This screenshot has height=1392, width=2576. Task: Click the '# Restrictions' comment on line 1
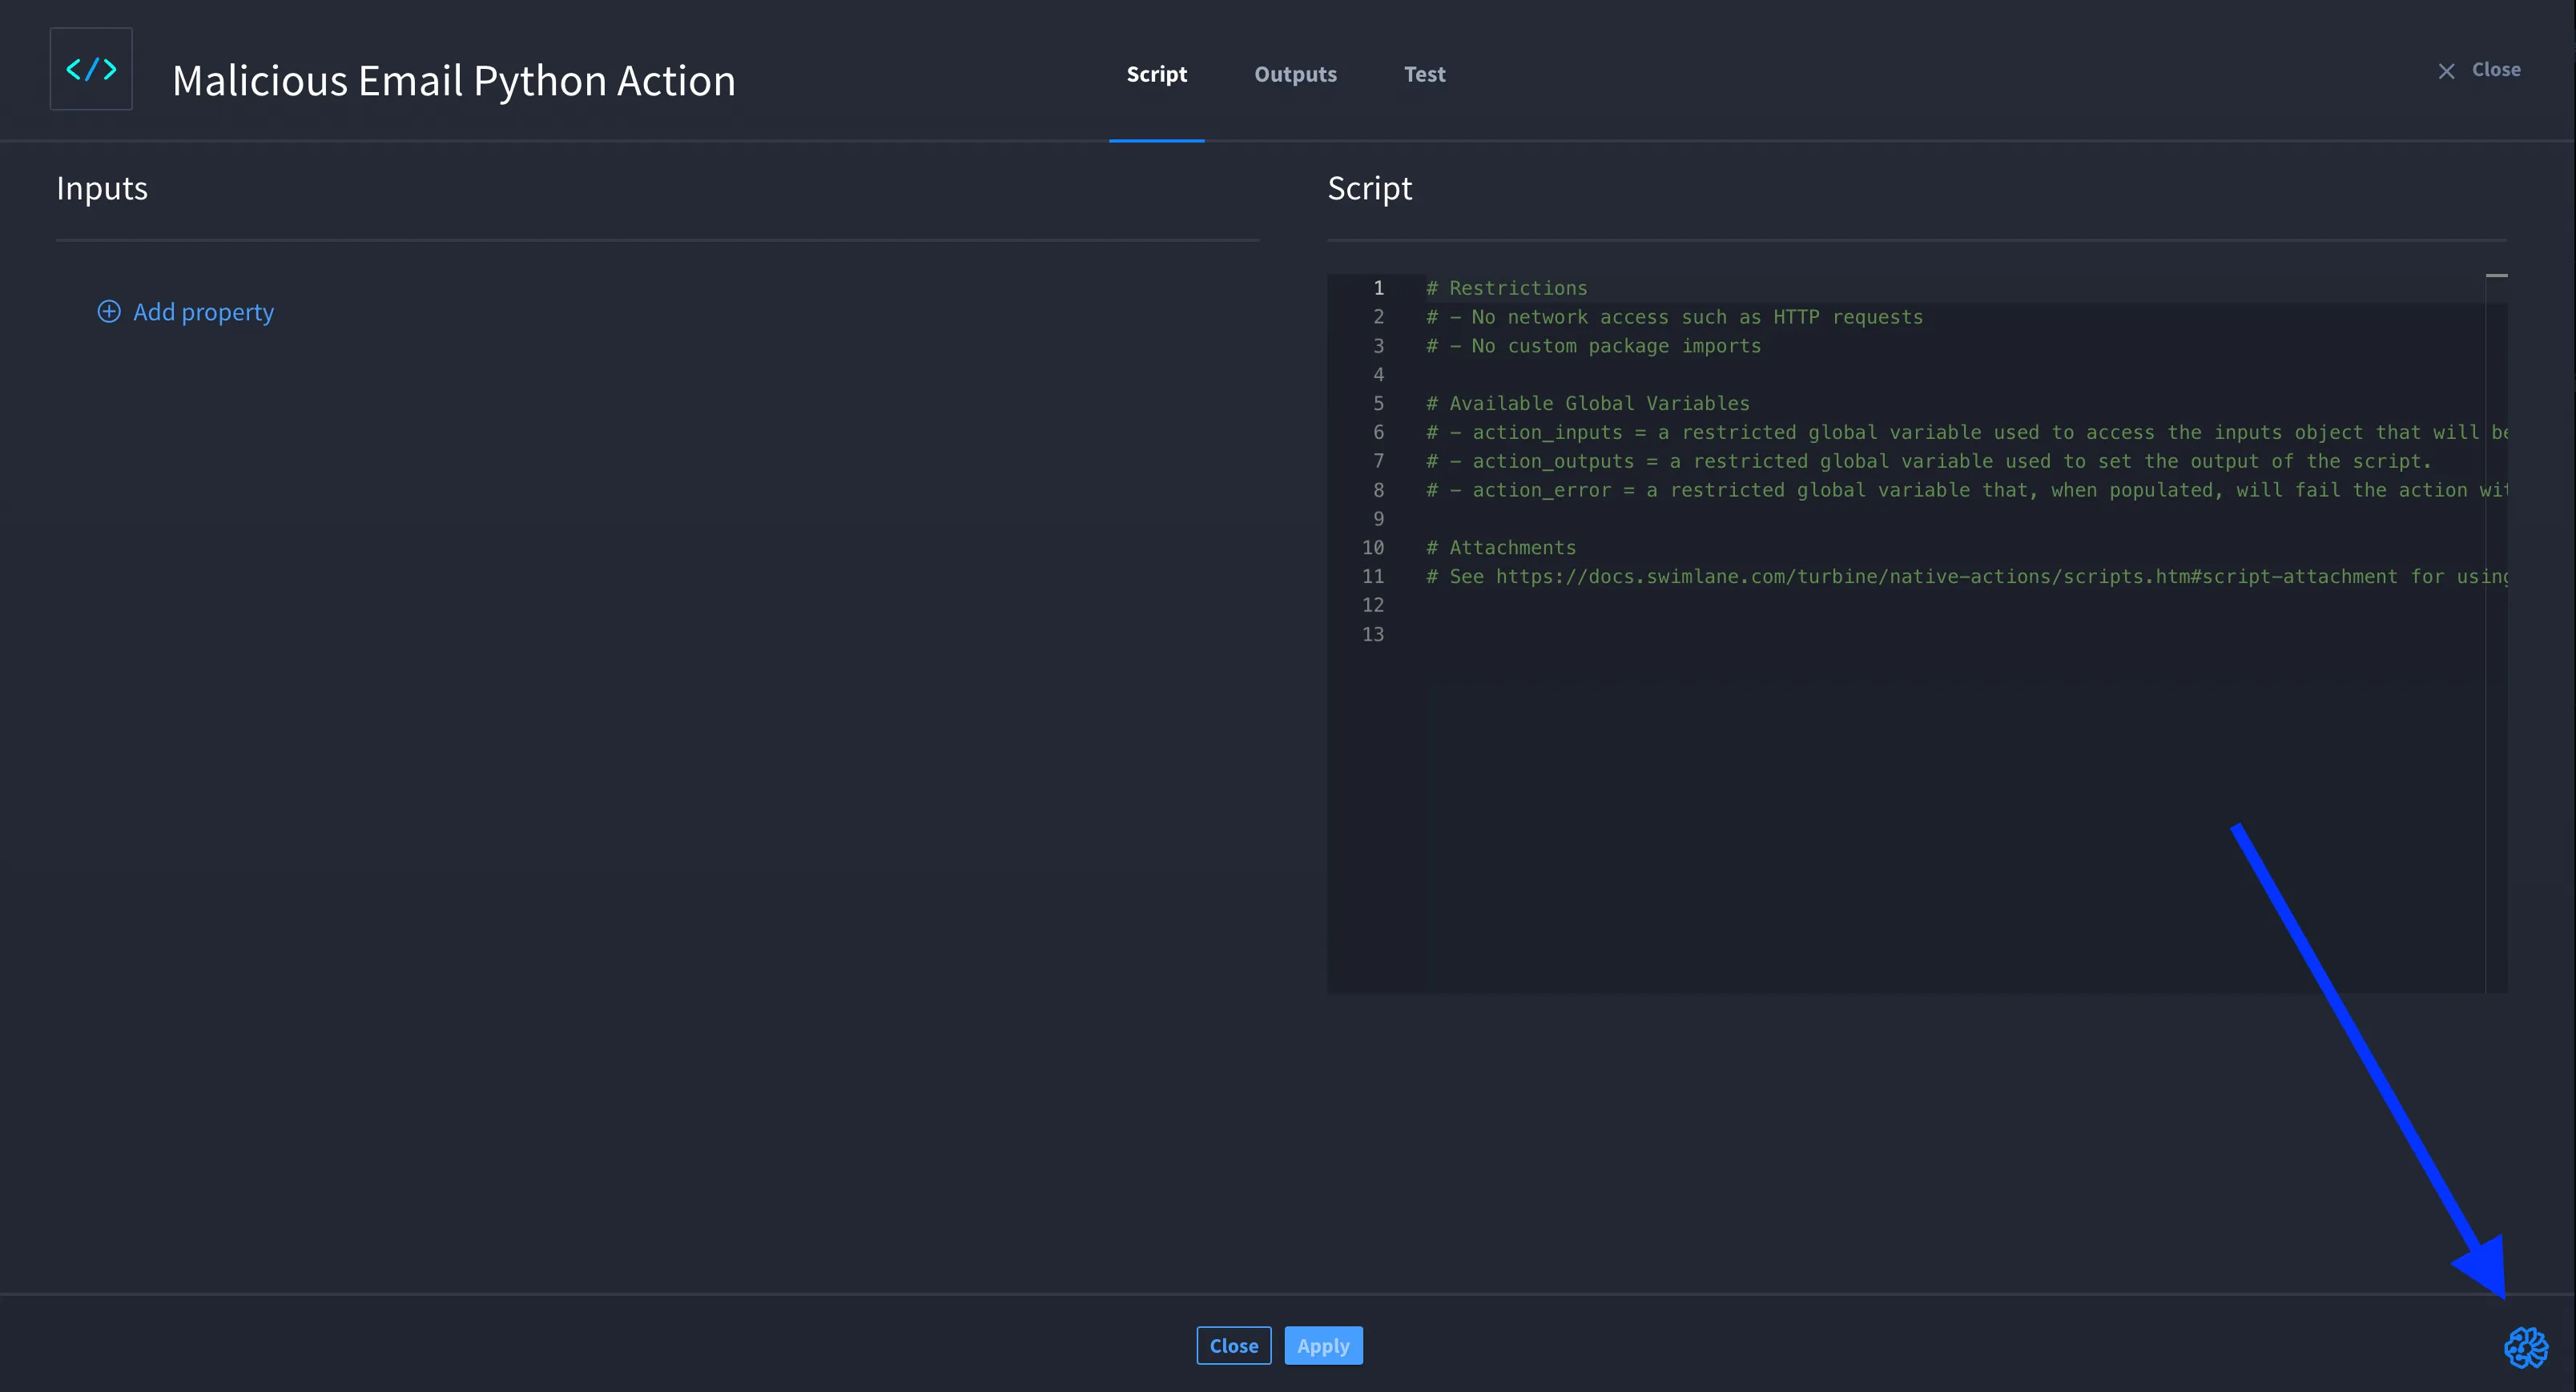1506,288
